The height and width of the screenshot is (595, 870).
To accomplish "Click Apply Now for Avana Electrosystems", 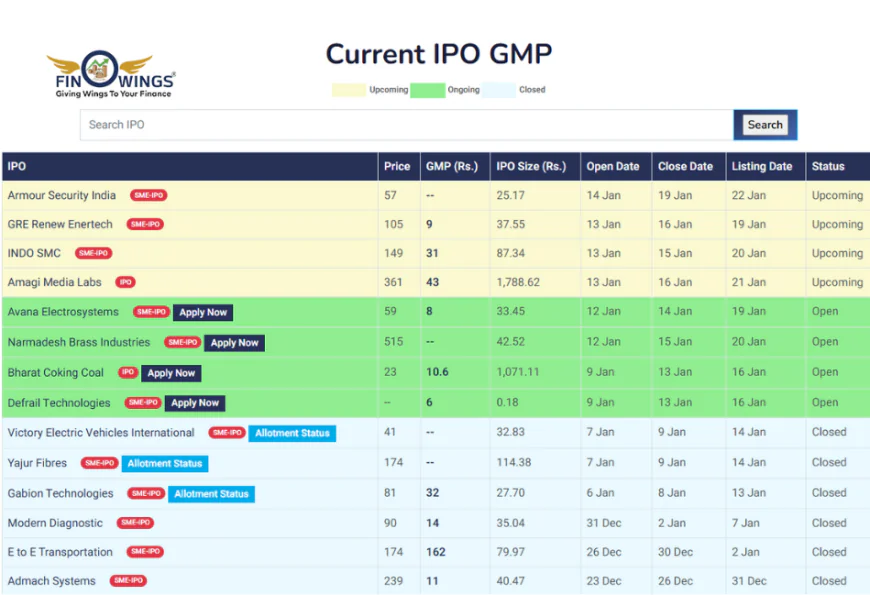I will [x=203, y=312].
